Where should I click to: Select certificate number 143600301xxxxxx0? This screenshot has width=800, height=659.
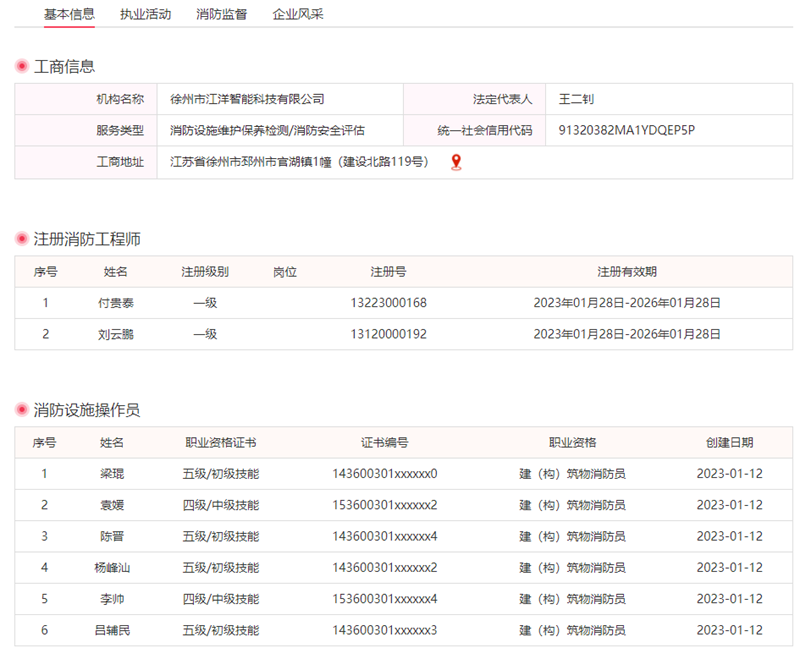click(x=385, y=474)
